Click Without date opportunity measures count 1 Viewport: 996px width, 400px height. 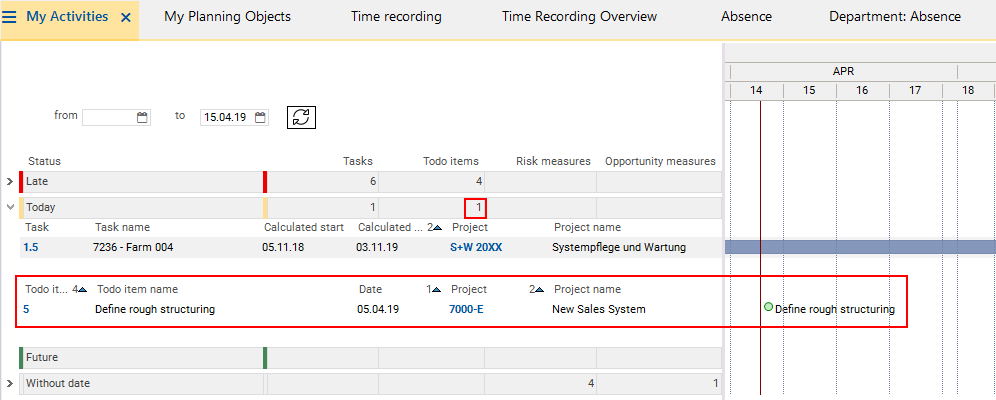point(715,383)
